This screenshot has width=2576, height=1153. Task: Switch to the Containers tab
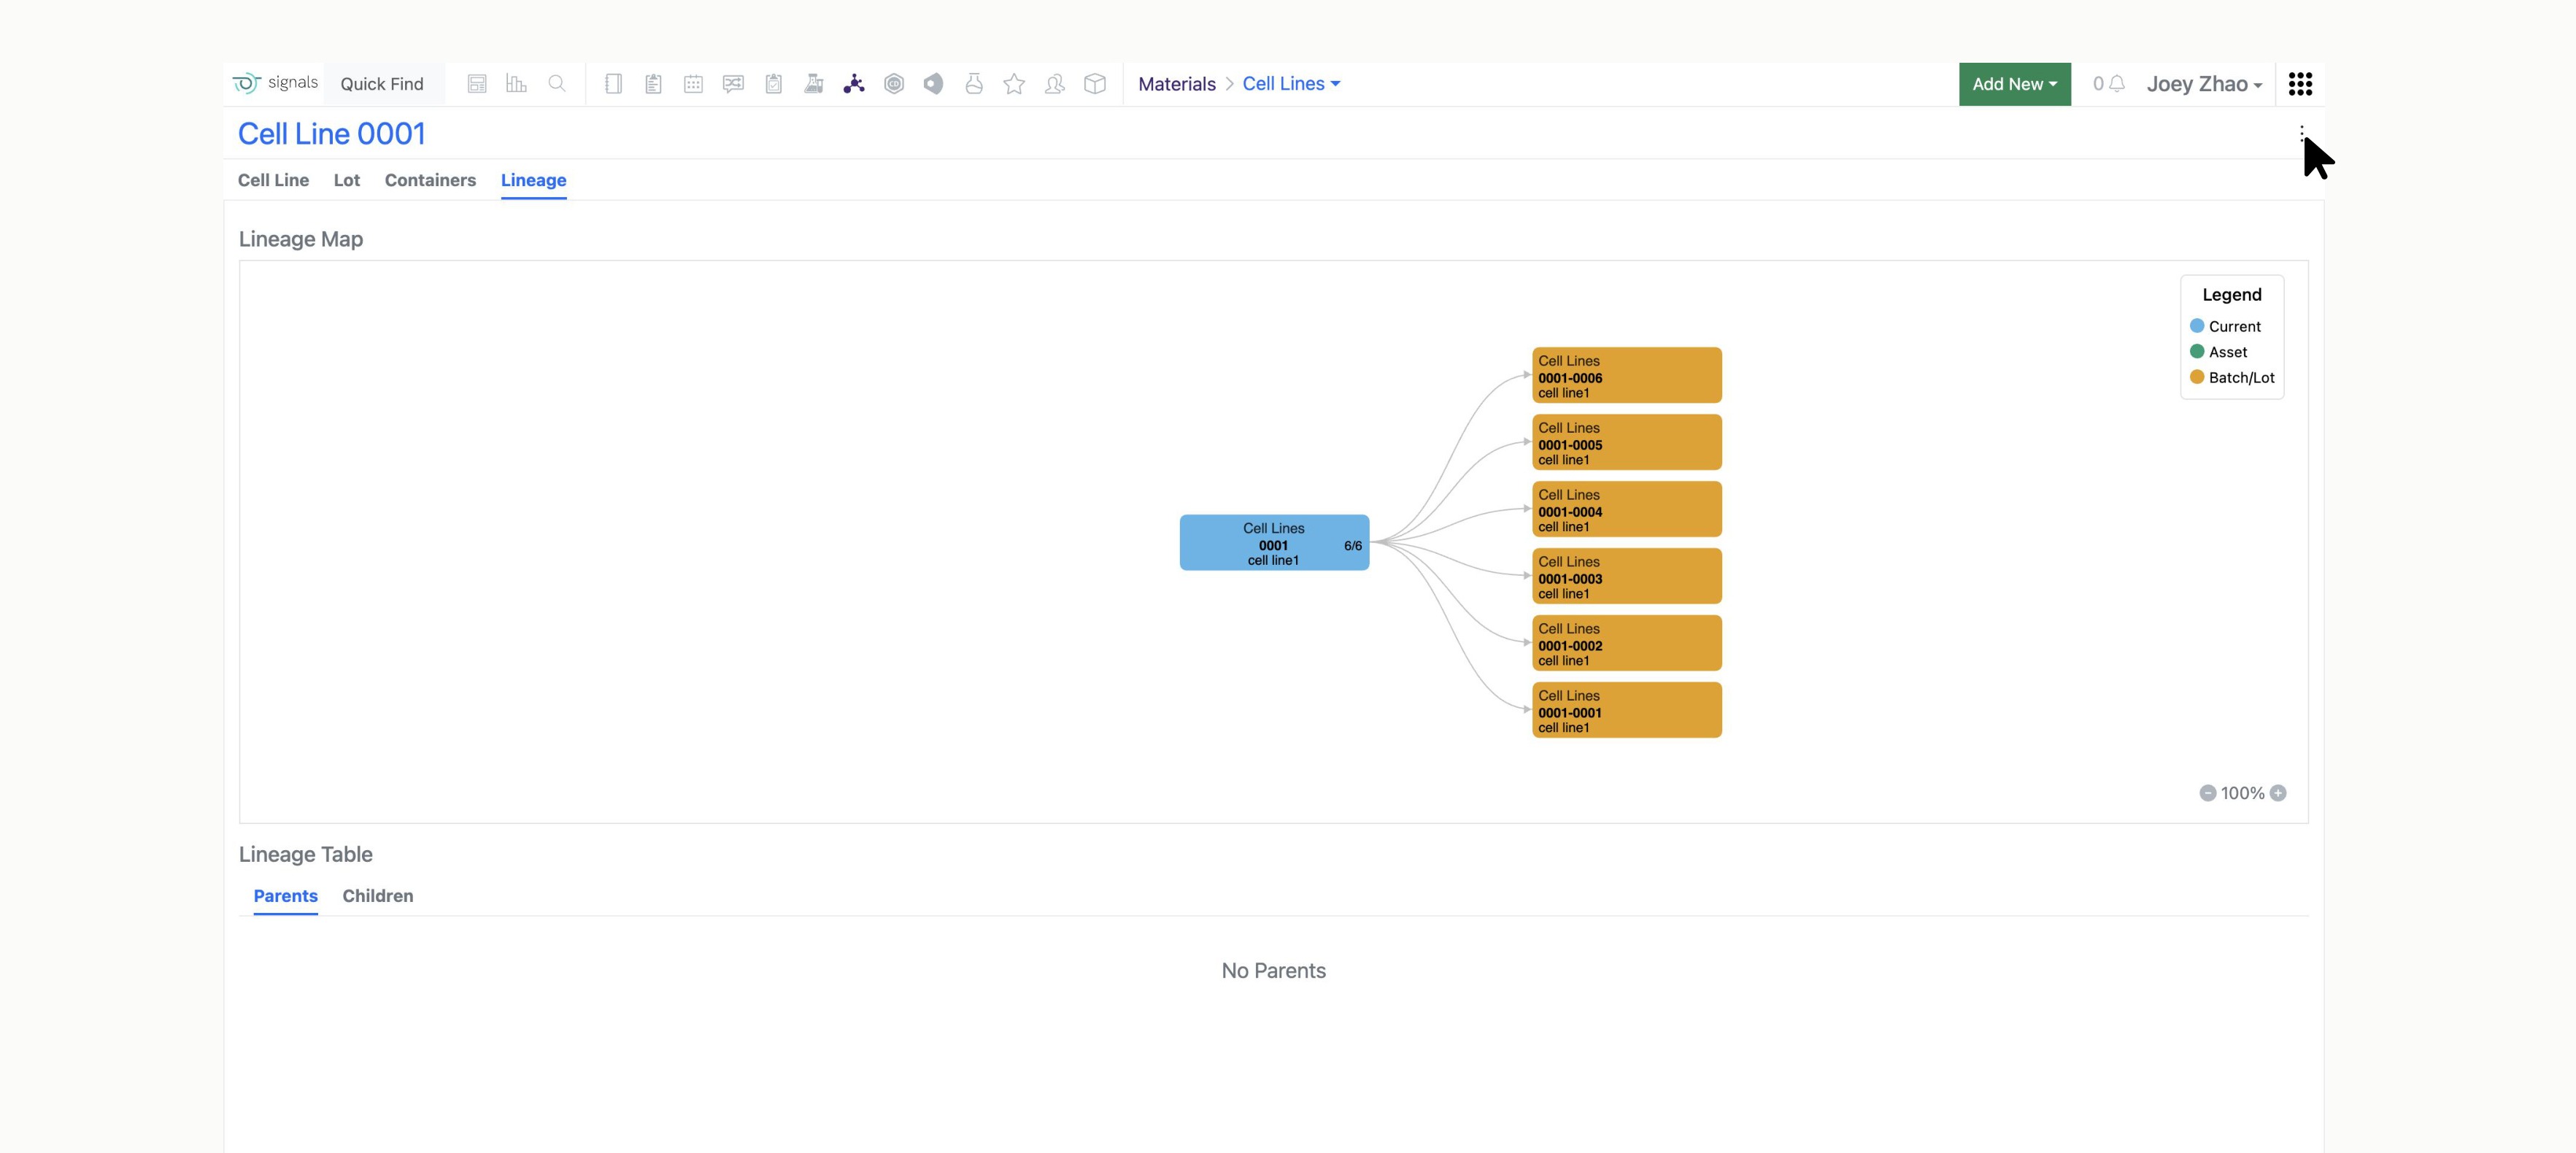pos(430,180)
